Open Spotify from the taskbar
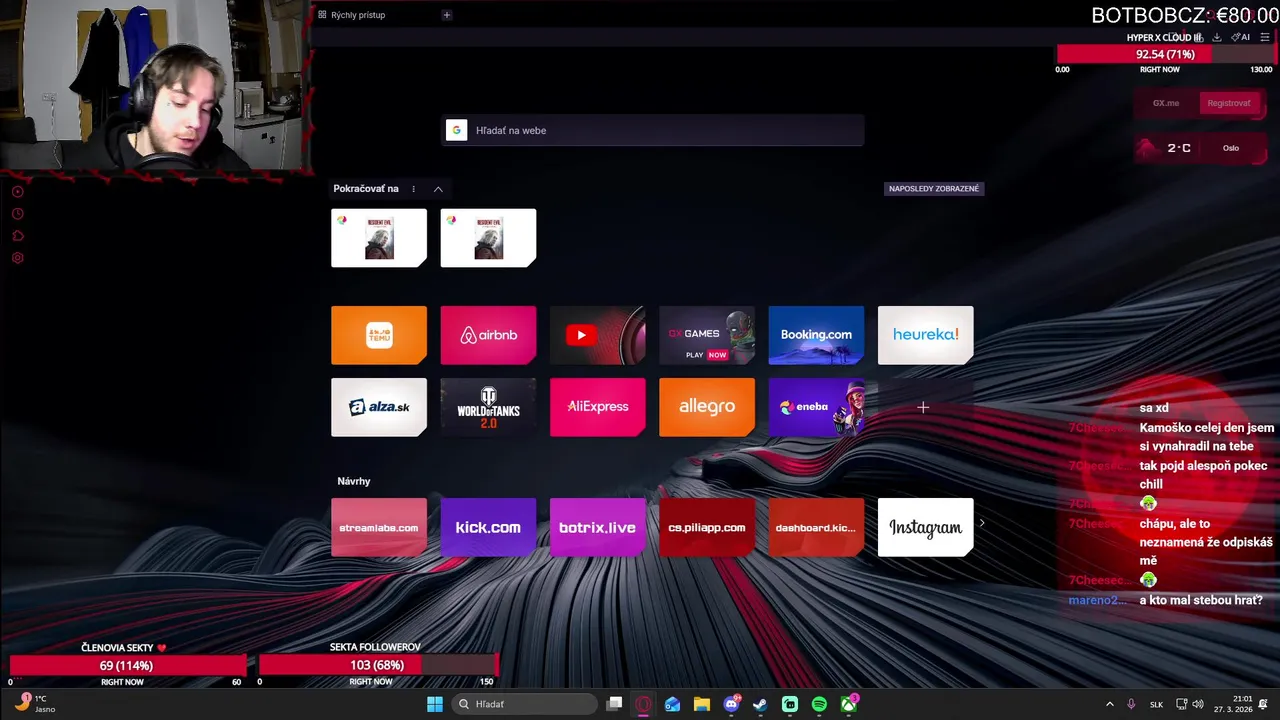The width and height of the screenshot is (1280, 720). pos(819,704)
